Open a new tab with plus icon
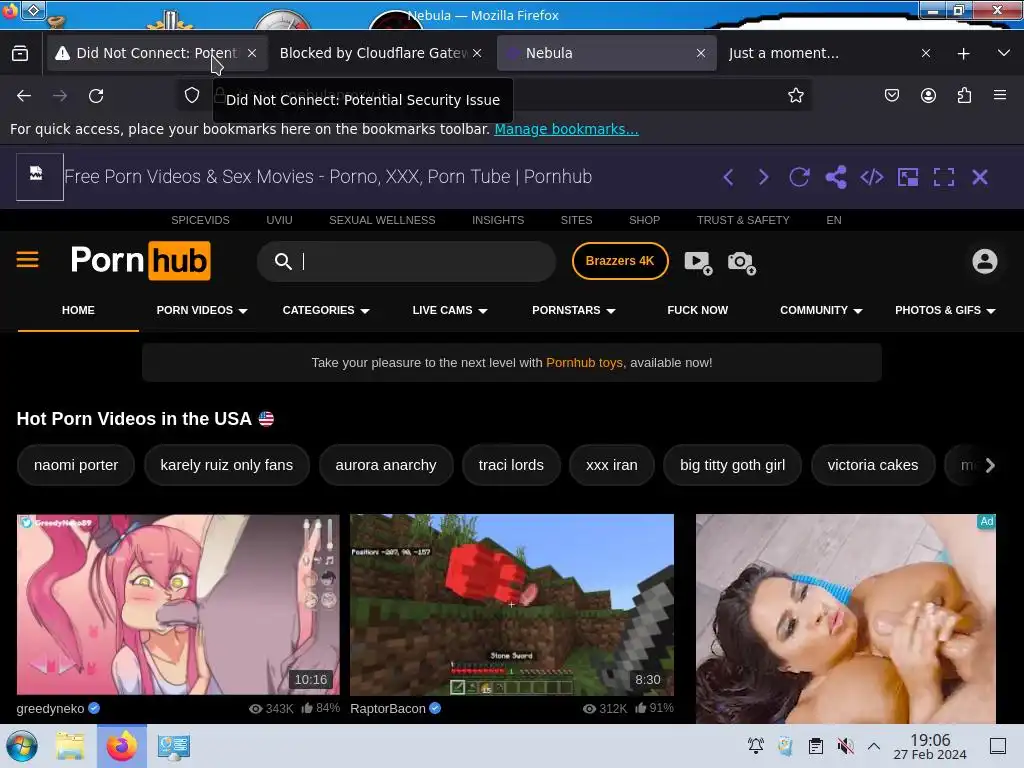The image size is (1024, 768). click(963, 54)
